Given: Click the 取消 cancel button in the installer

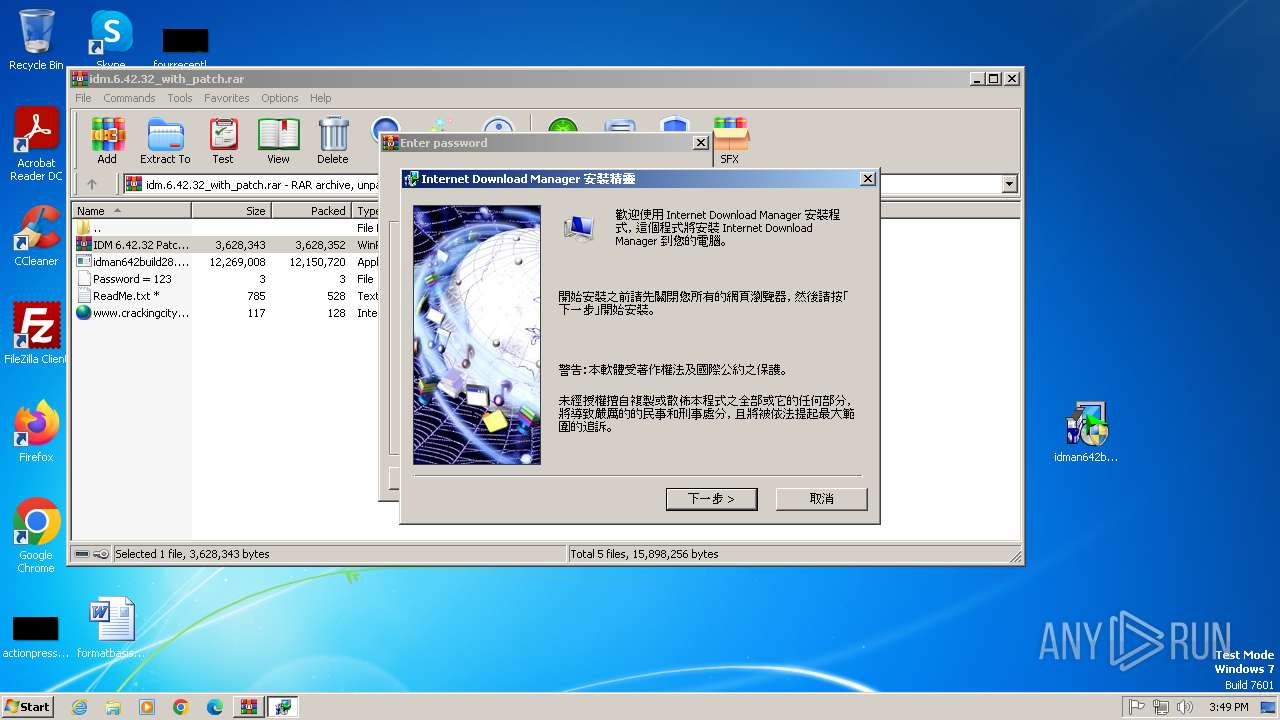Looking at the screenshot, I should (x=822, y=498).
